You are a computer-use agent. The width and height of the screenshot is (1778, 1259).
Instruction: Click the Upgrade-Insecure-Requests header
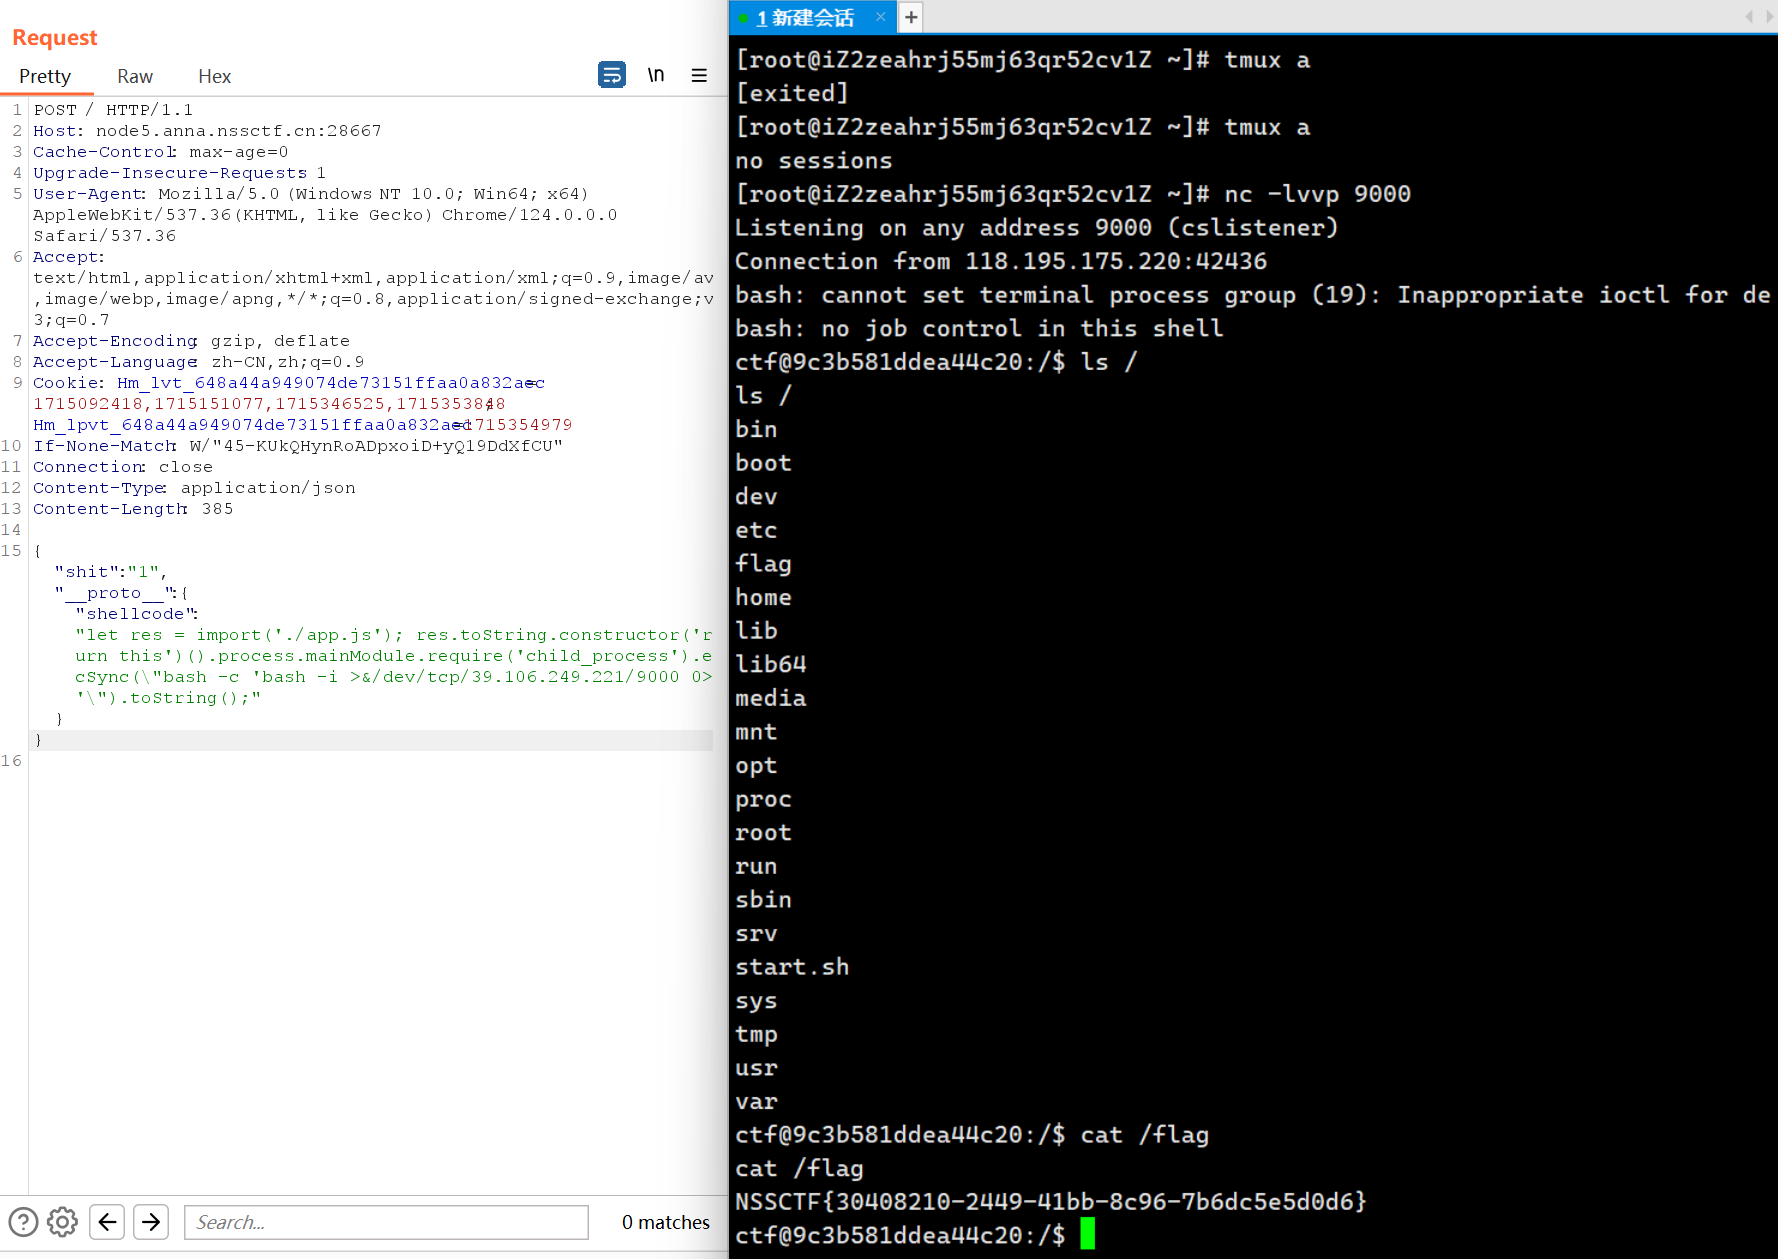(179, 173)
